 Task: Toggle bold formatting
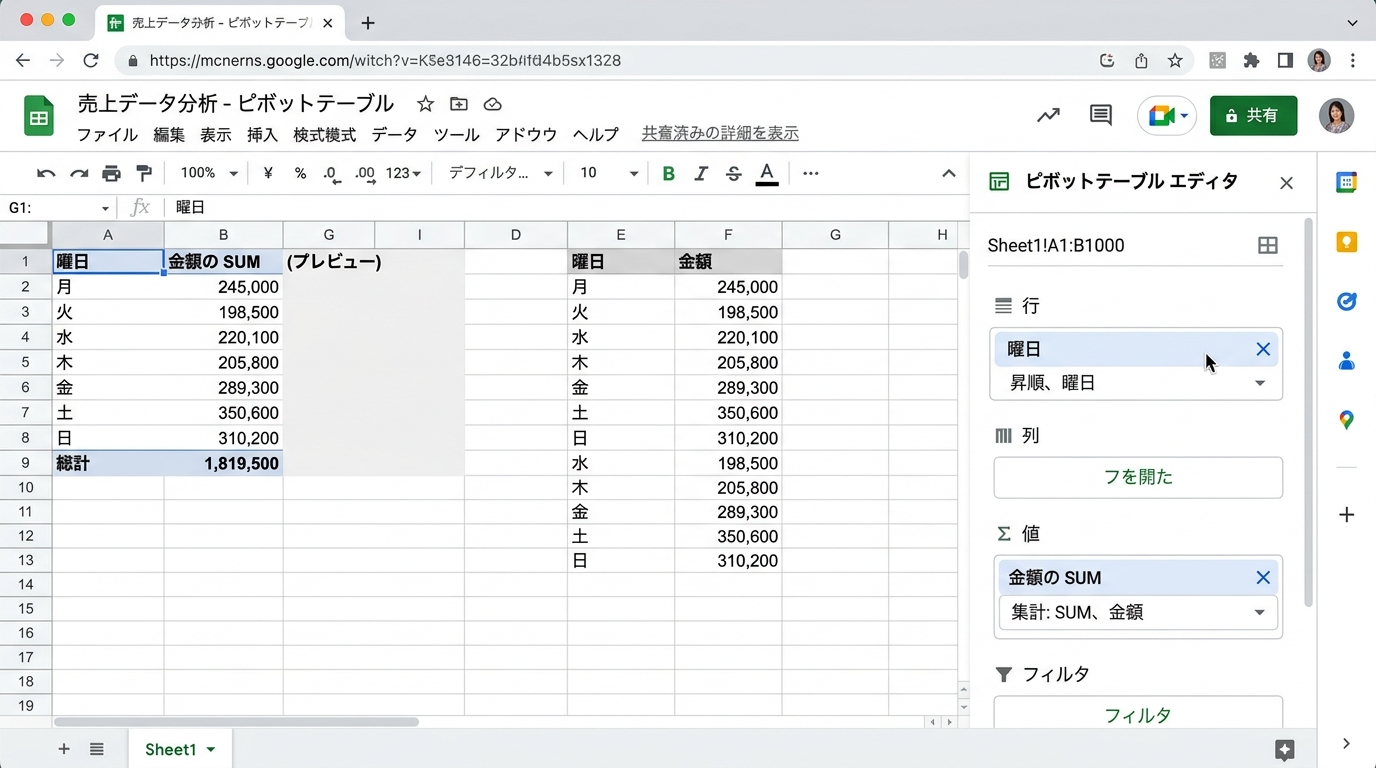coord(668,173)
